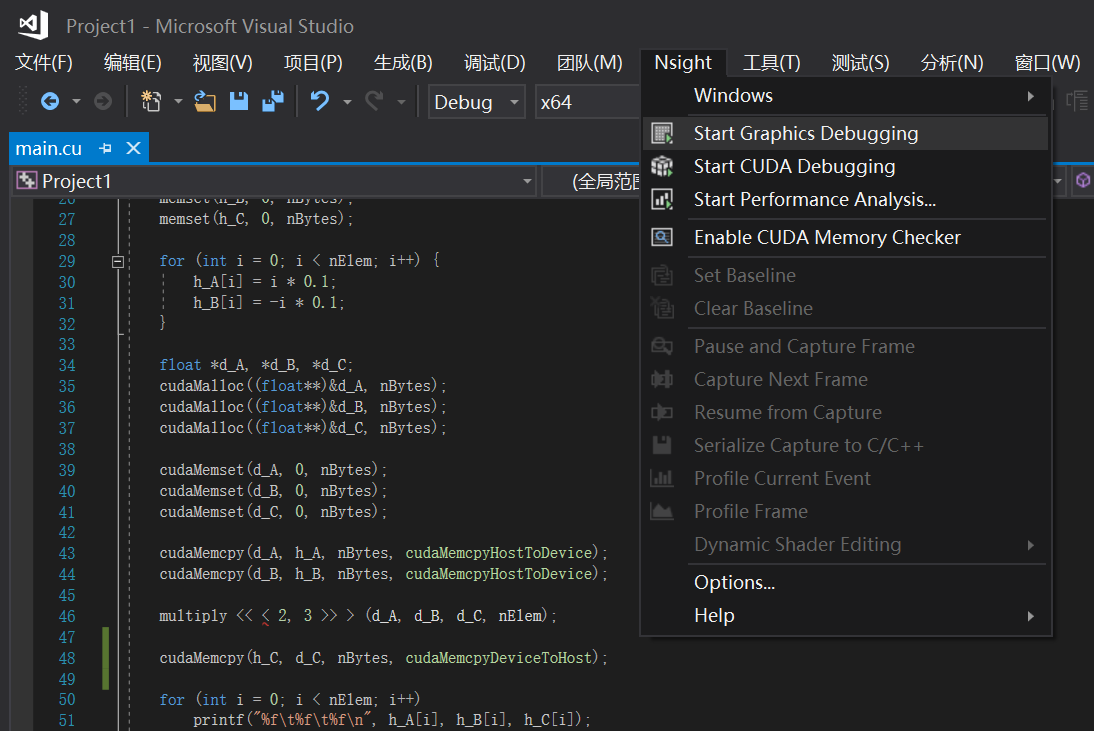Click the Set Baseline icon
1094x731 pixels.
point(662,276)
